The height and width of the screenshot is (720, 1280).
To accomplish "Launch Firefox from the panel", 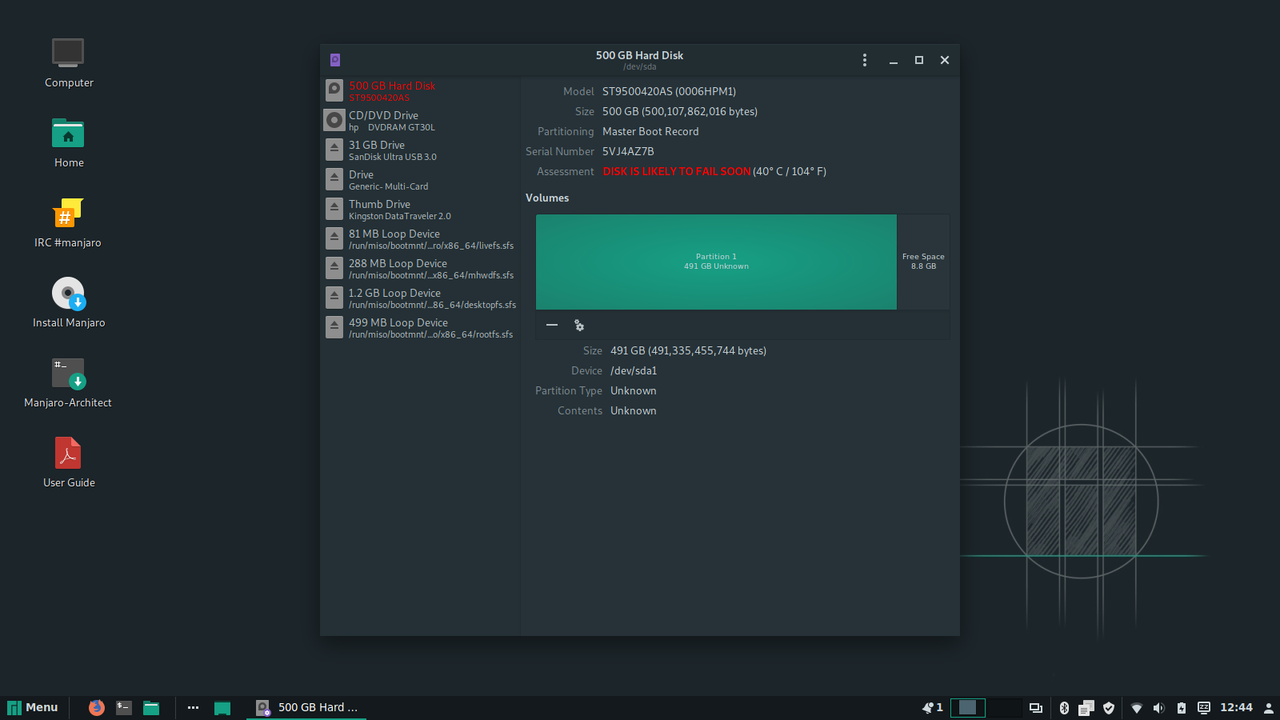I will [x=96, y=707].
